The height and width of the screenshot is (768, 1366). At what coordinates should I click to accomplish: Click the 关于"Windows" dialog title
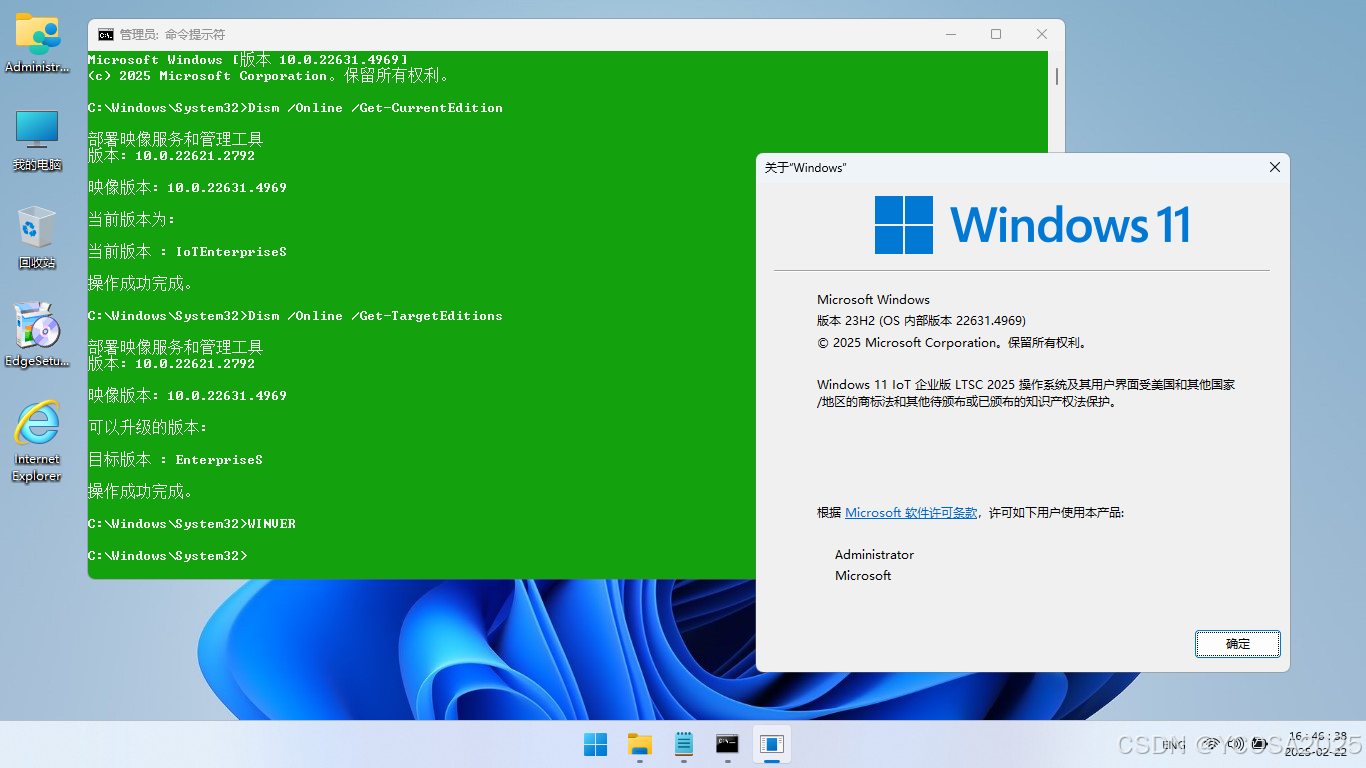click(804, 168)
